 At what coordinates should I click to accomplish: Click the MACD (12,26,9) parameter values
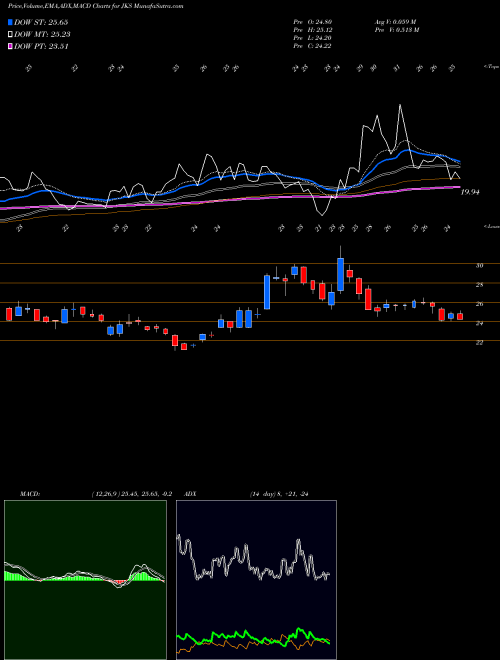(x=131, y=494)
